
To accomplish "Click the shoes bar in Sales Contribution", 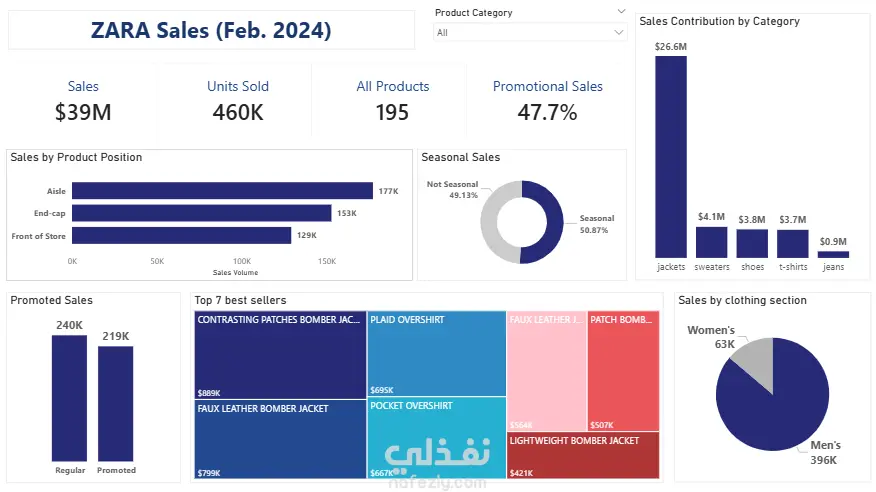I will (x=752, y=243).
